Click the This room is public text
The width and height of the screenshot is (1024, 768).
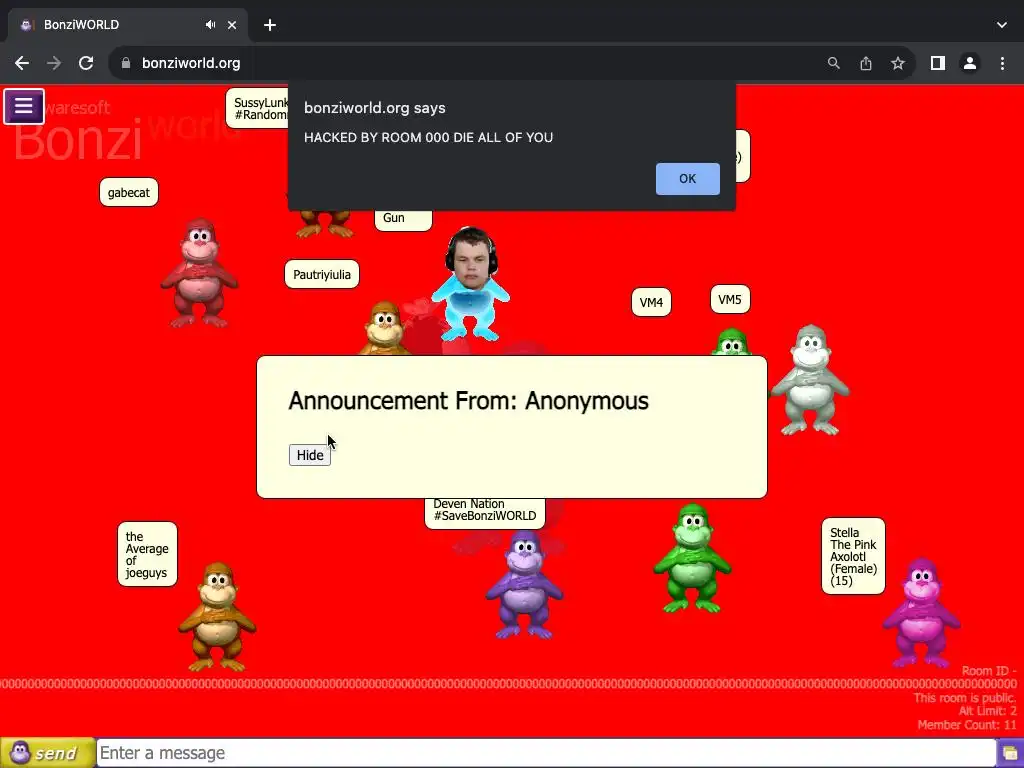click(x=965, y=698)
